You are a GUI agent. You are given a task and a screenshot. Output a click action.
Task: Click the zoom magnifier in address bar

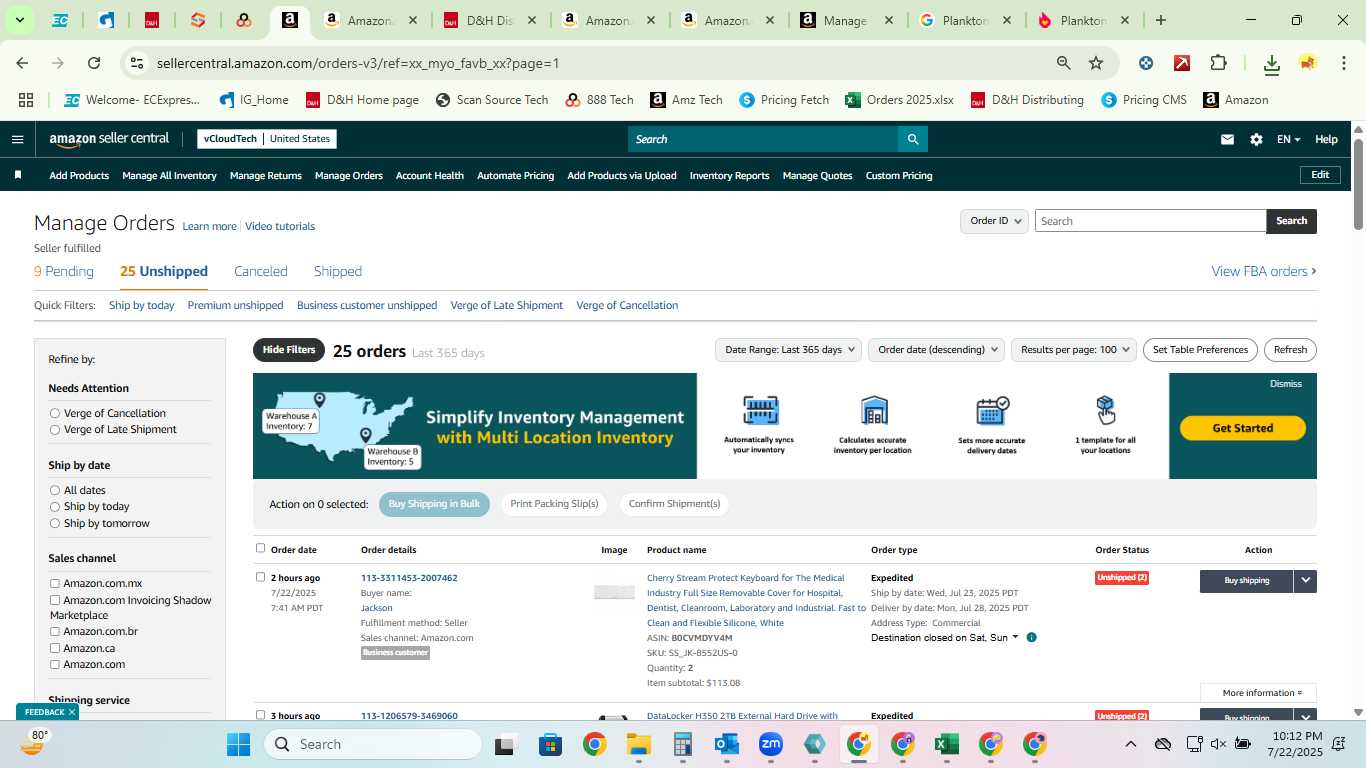pos(1064,63)
